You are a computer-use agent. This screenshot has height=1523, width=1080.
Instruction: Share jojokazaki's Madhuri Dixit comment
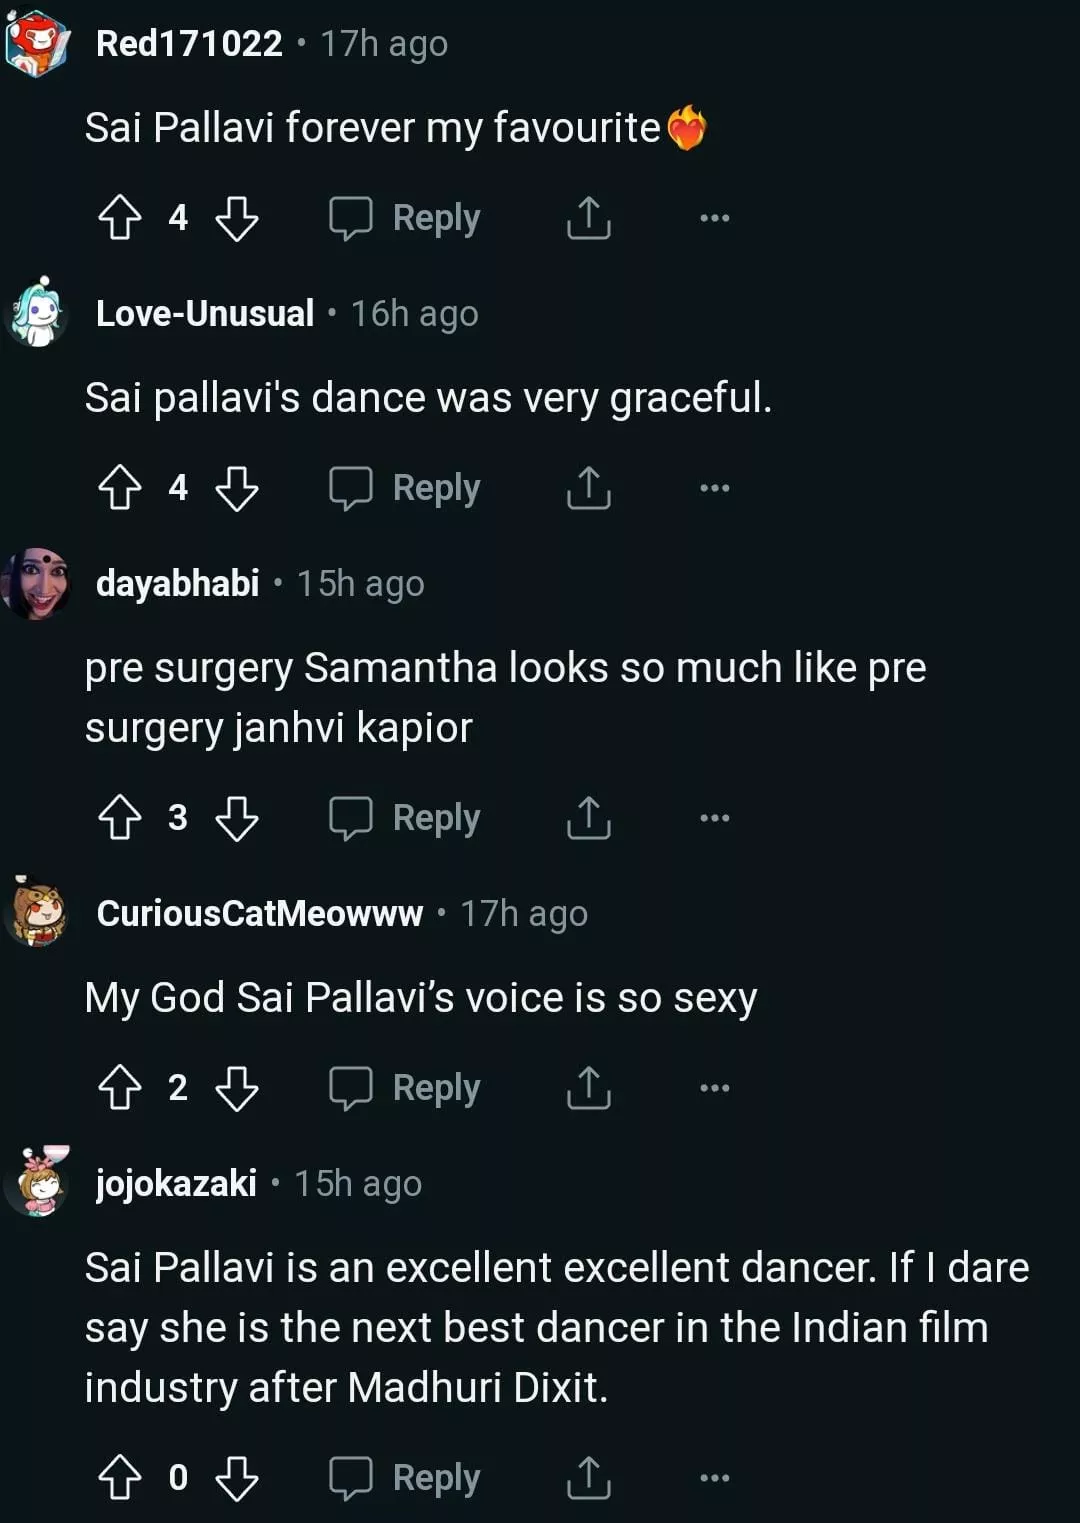point(588,1477)
